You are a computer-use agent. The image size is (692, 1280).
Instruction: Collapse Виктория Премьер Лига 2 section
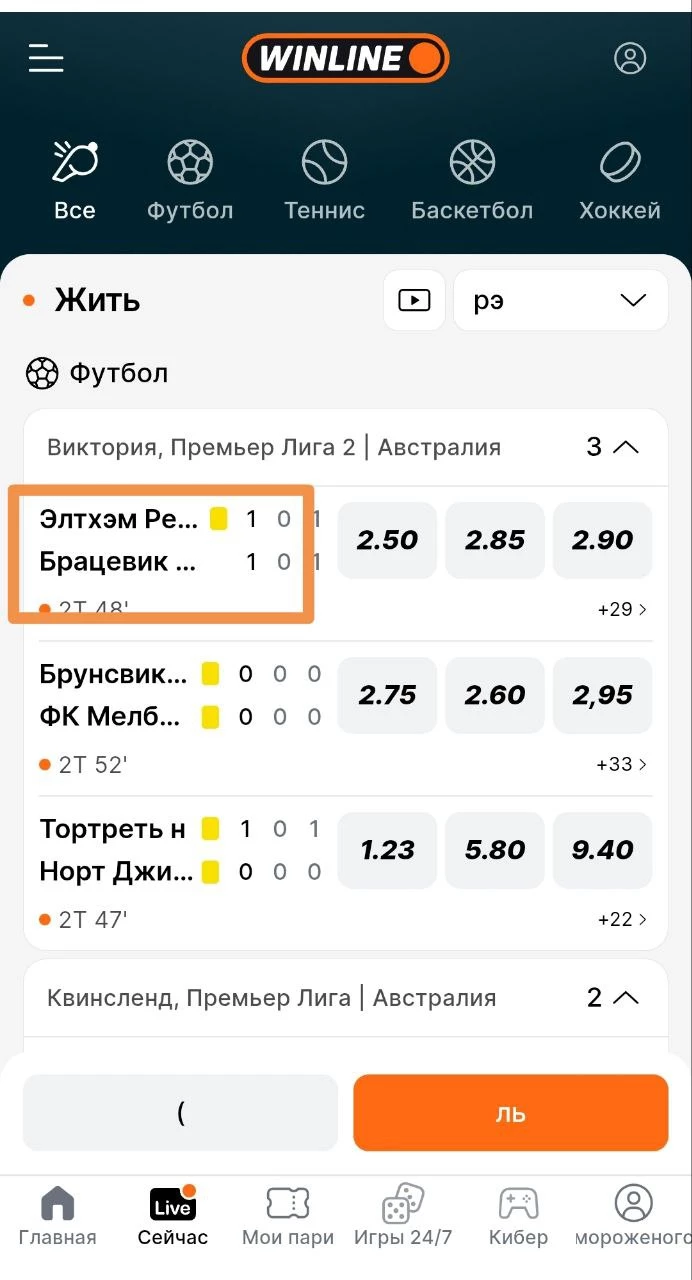pyautogui.click(x=625, y=447)
